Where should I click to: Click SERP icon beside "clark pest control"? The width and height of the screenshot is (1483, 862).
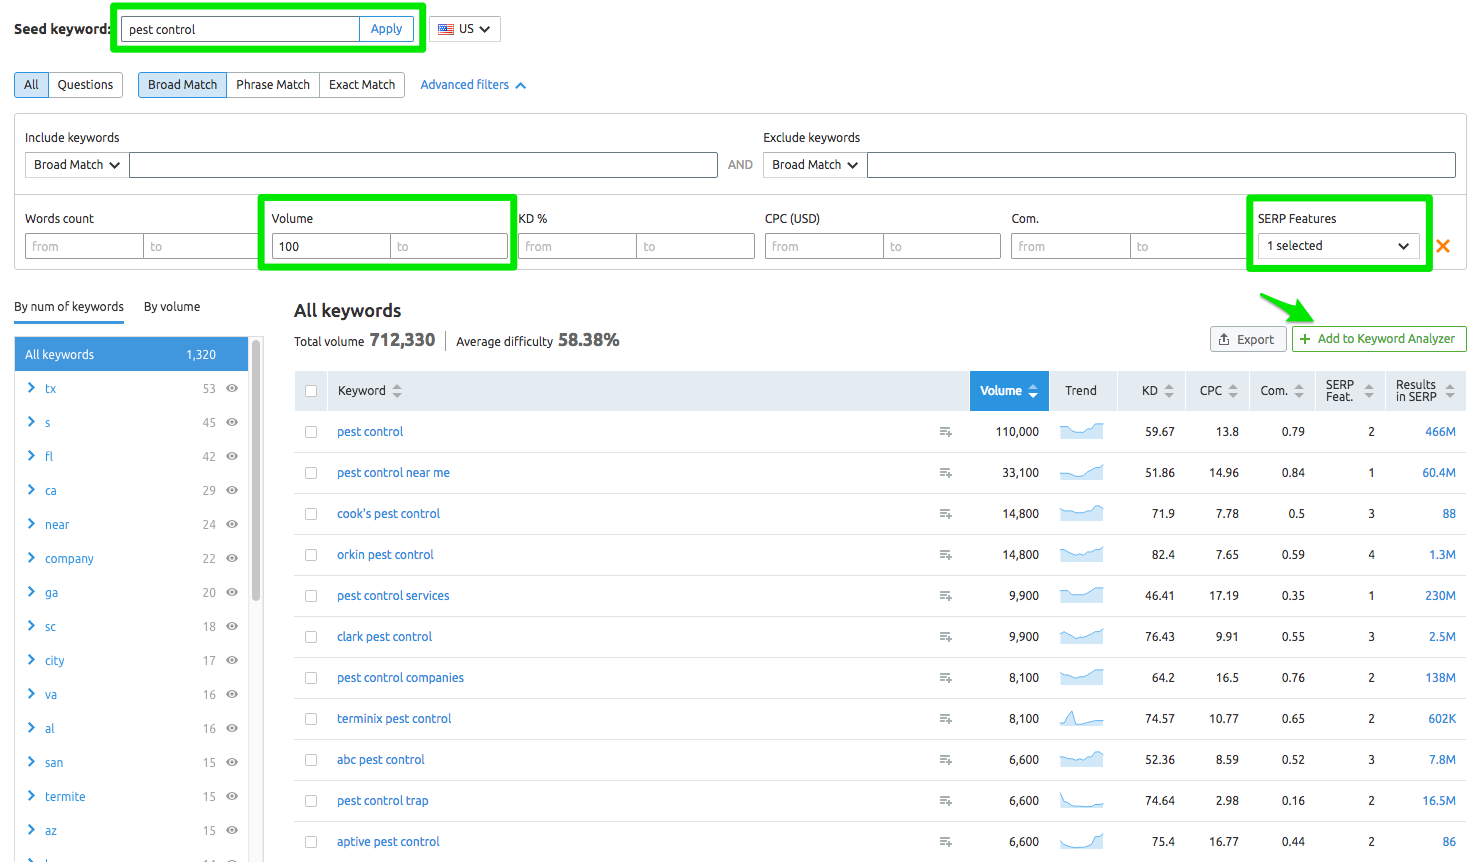pos(945,636)
